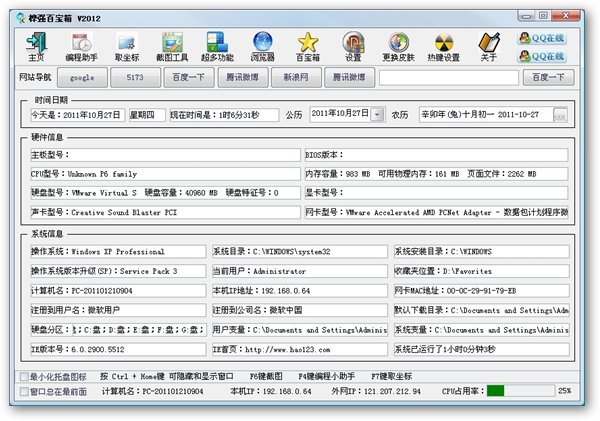Click the 农历 辛卯年 date field
This screenshot has width=600, height=421.
pos(486,114)
